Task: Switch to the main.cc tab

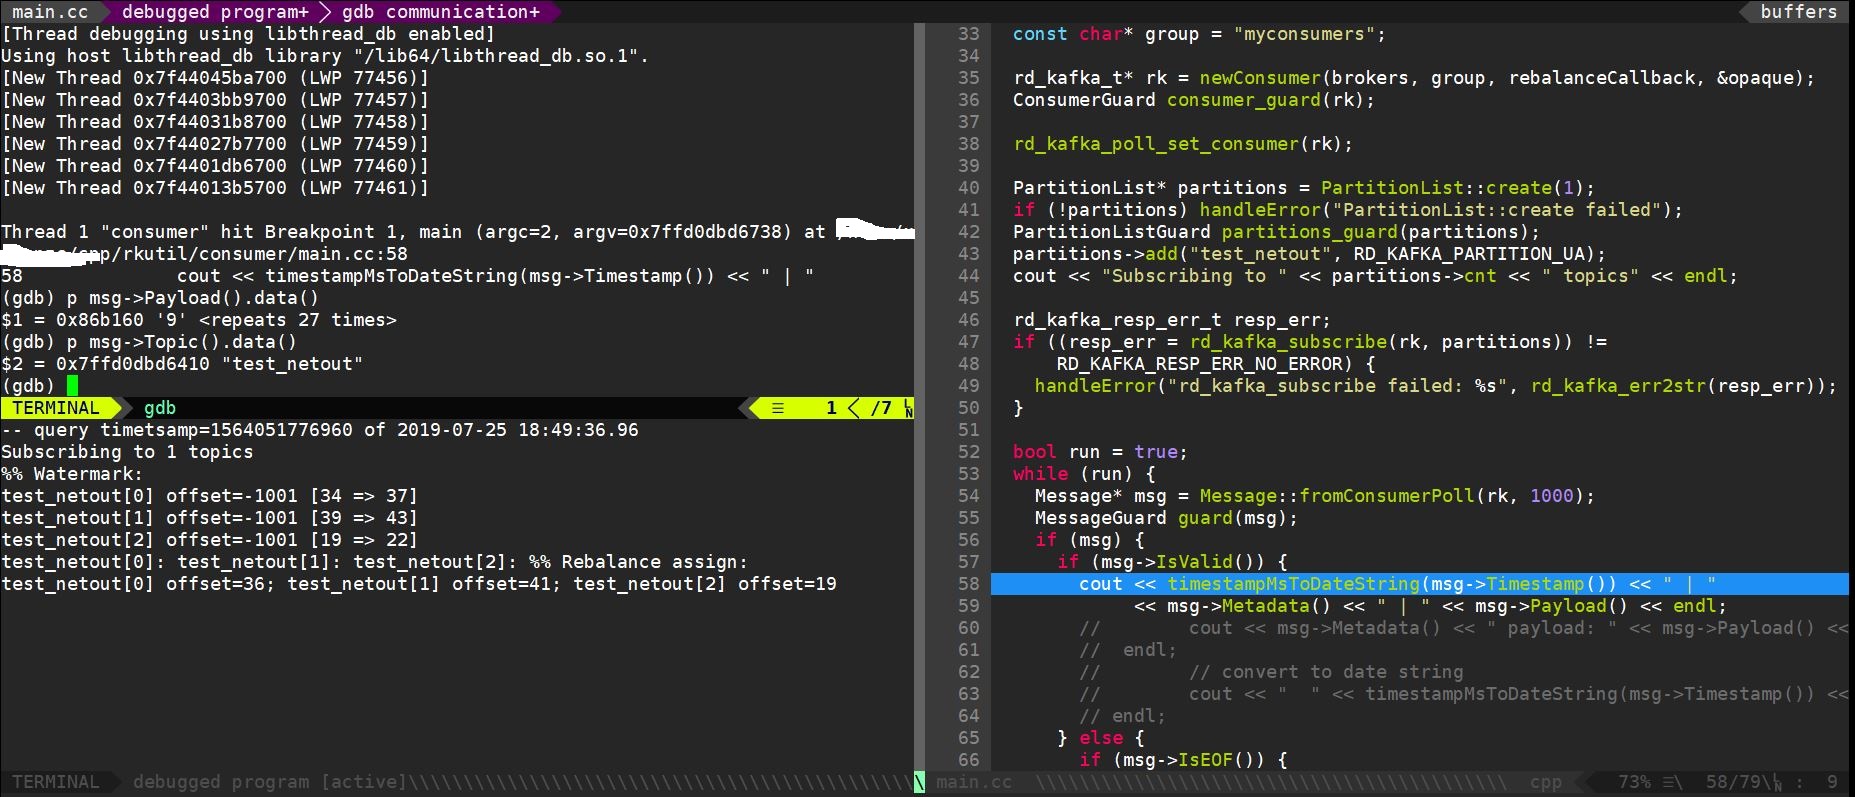Action: (50, 12)
